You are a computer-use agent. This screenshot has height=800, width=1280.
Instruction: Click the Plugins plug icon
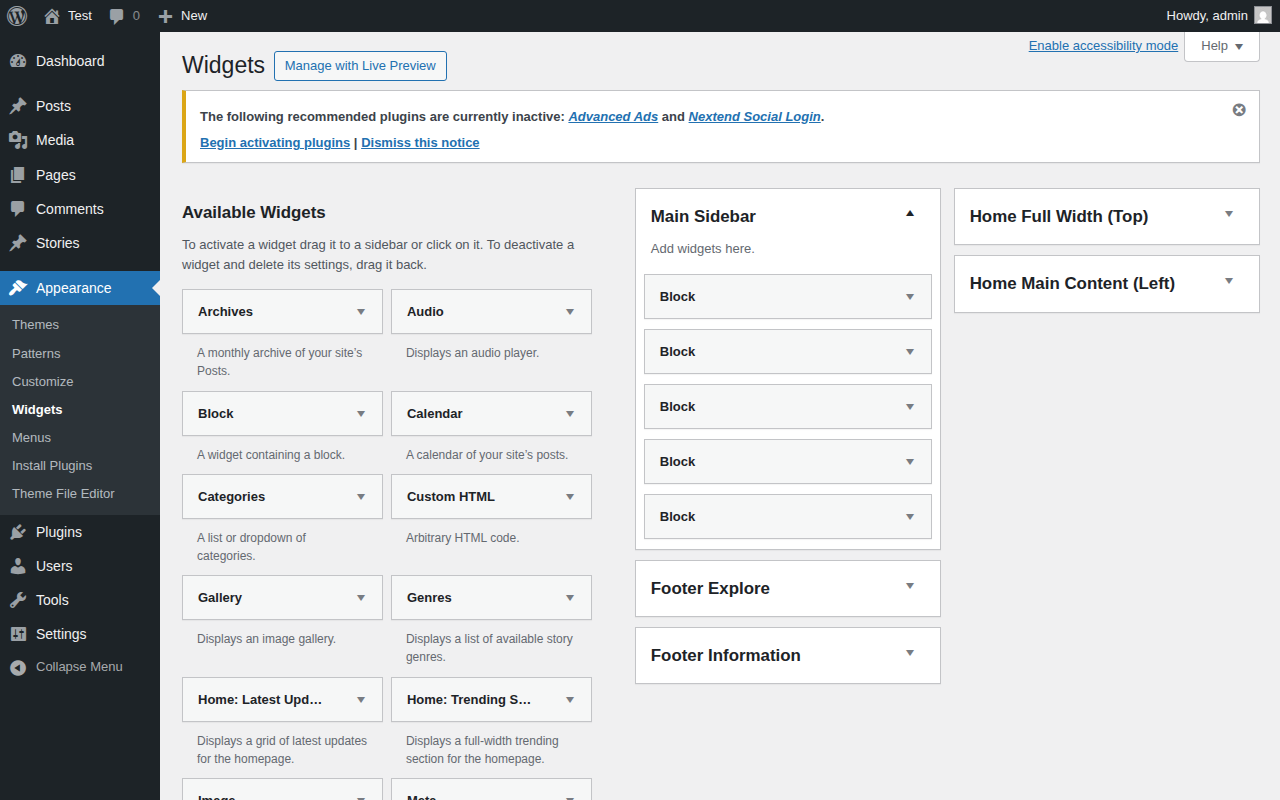18,532
